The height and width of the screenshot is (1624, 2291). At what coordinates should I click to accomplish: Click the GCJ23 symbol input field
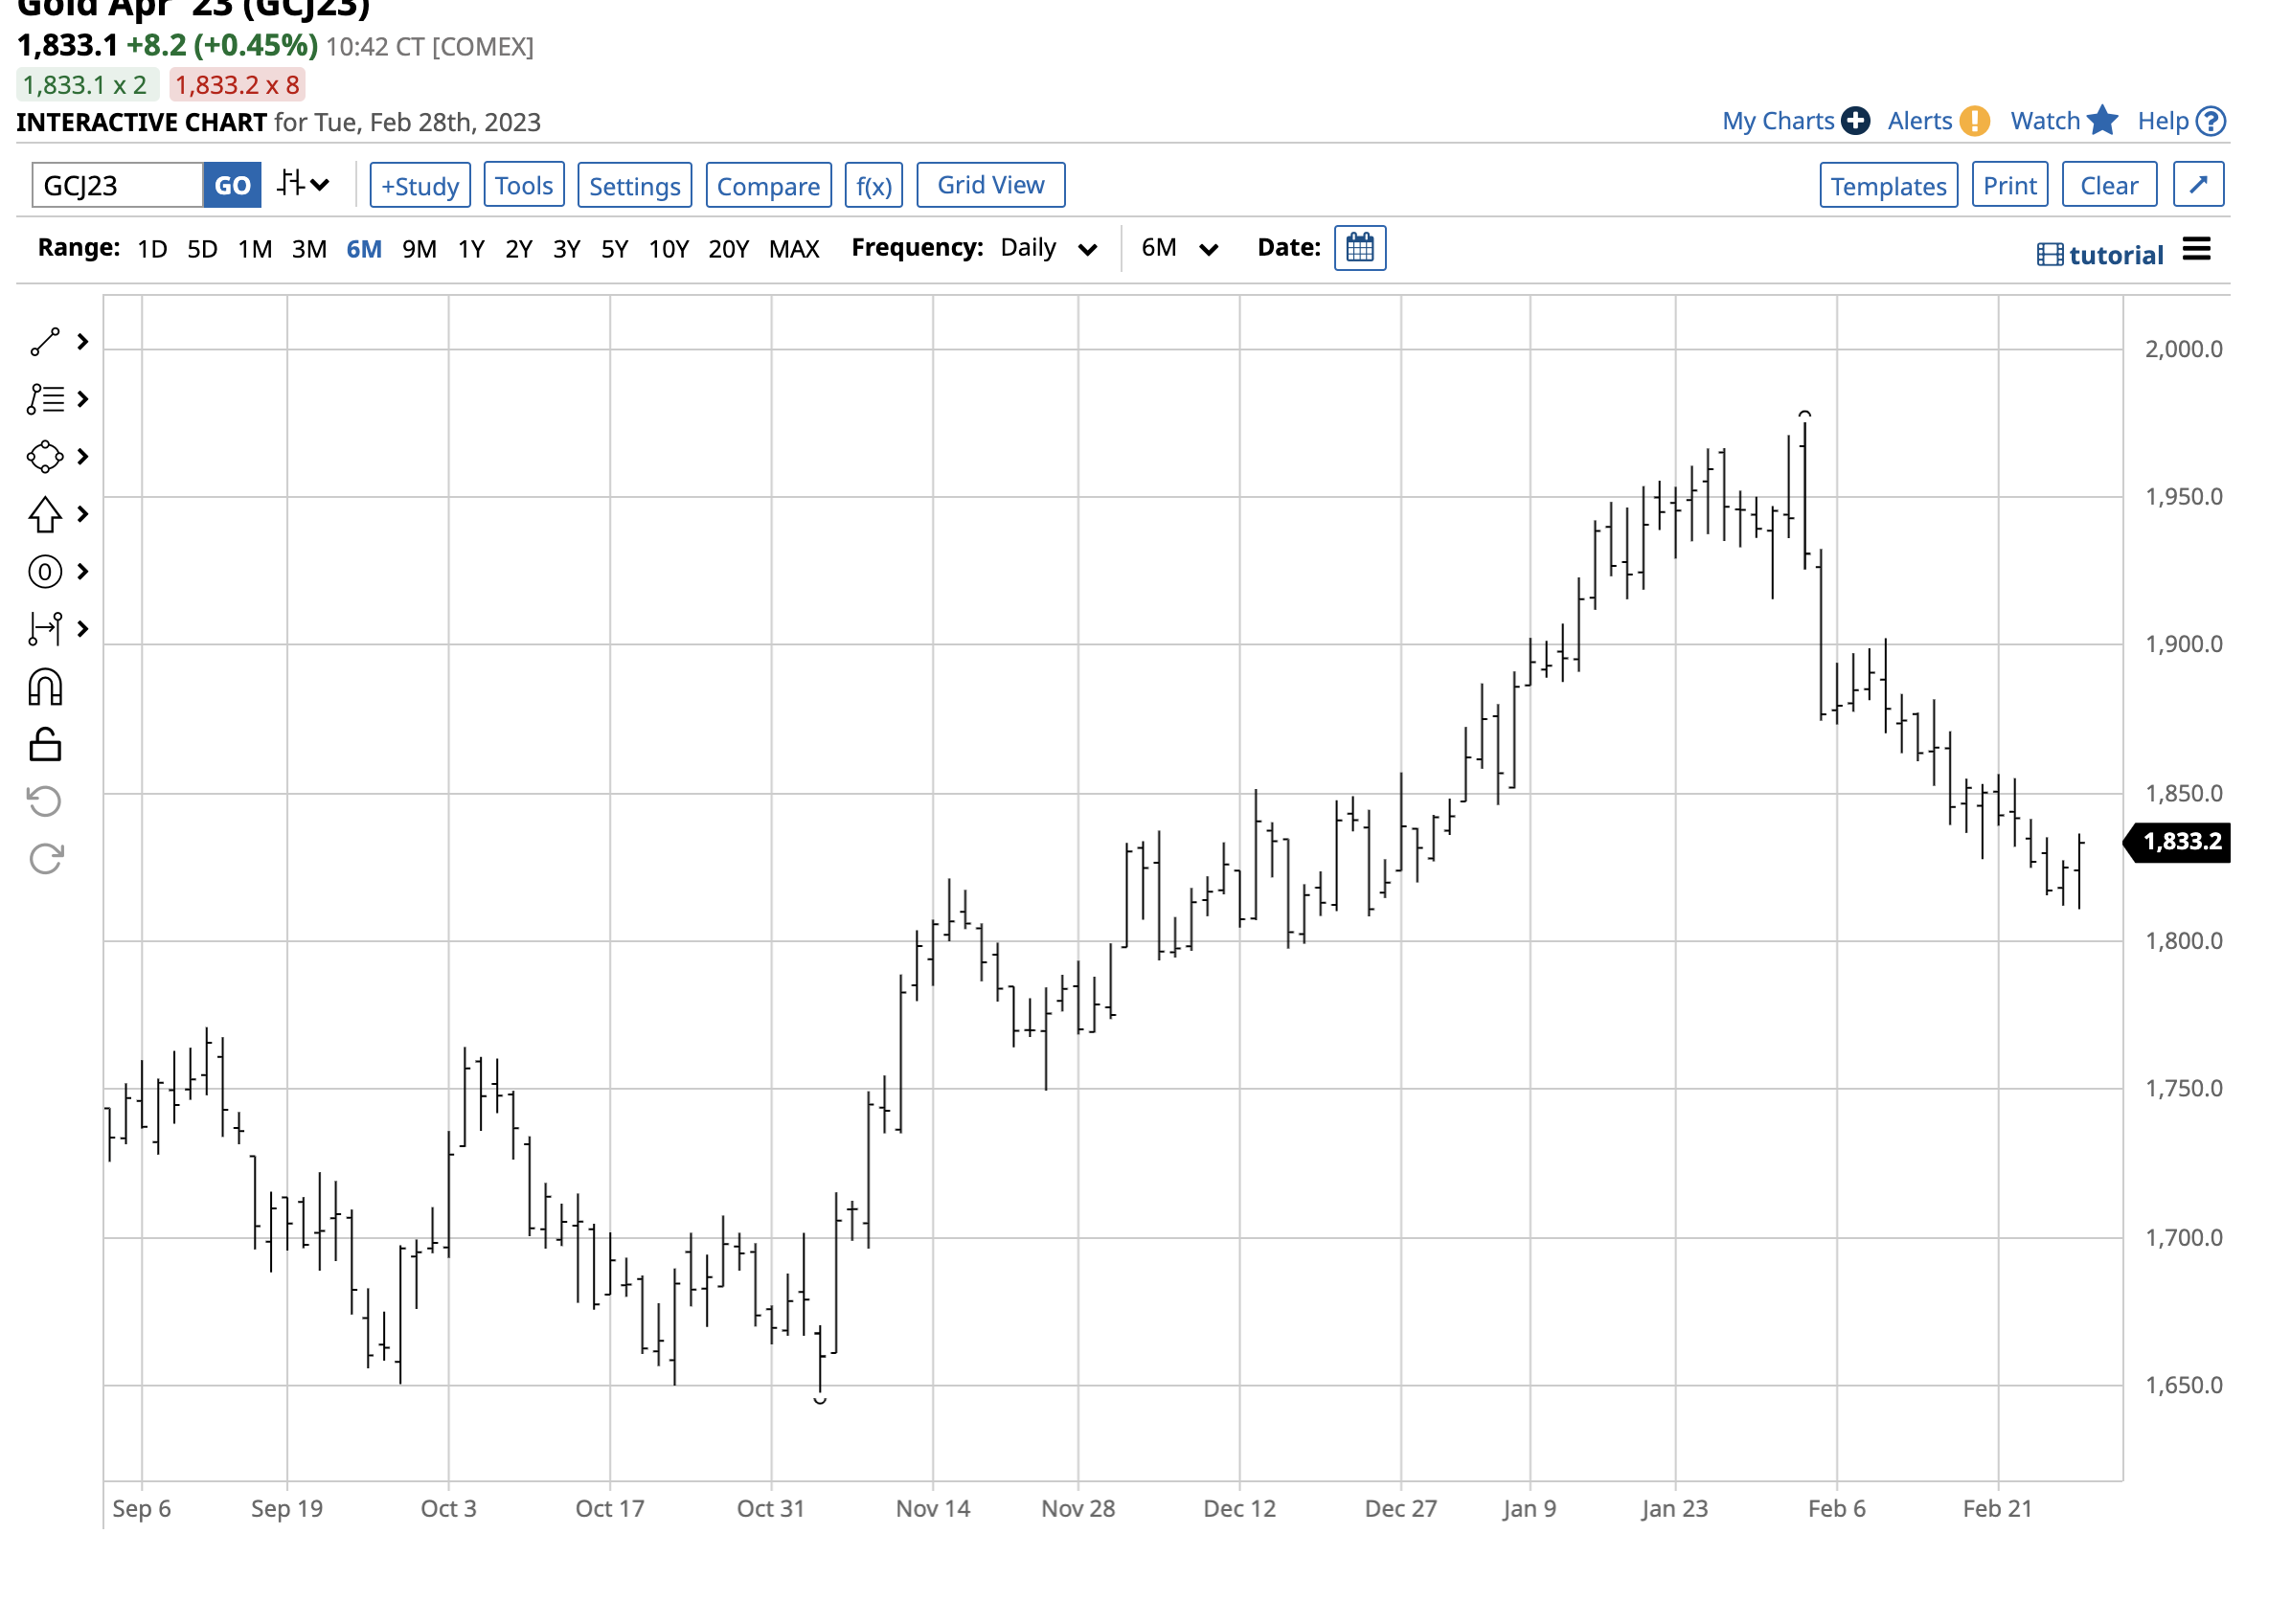117,186
